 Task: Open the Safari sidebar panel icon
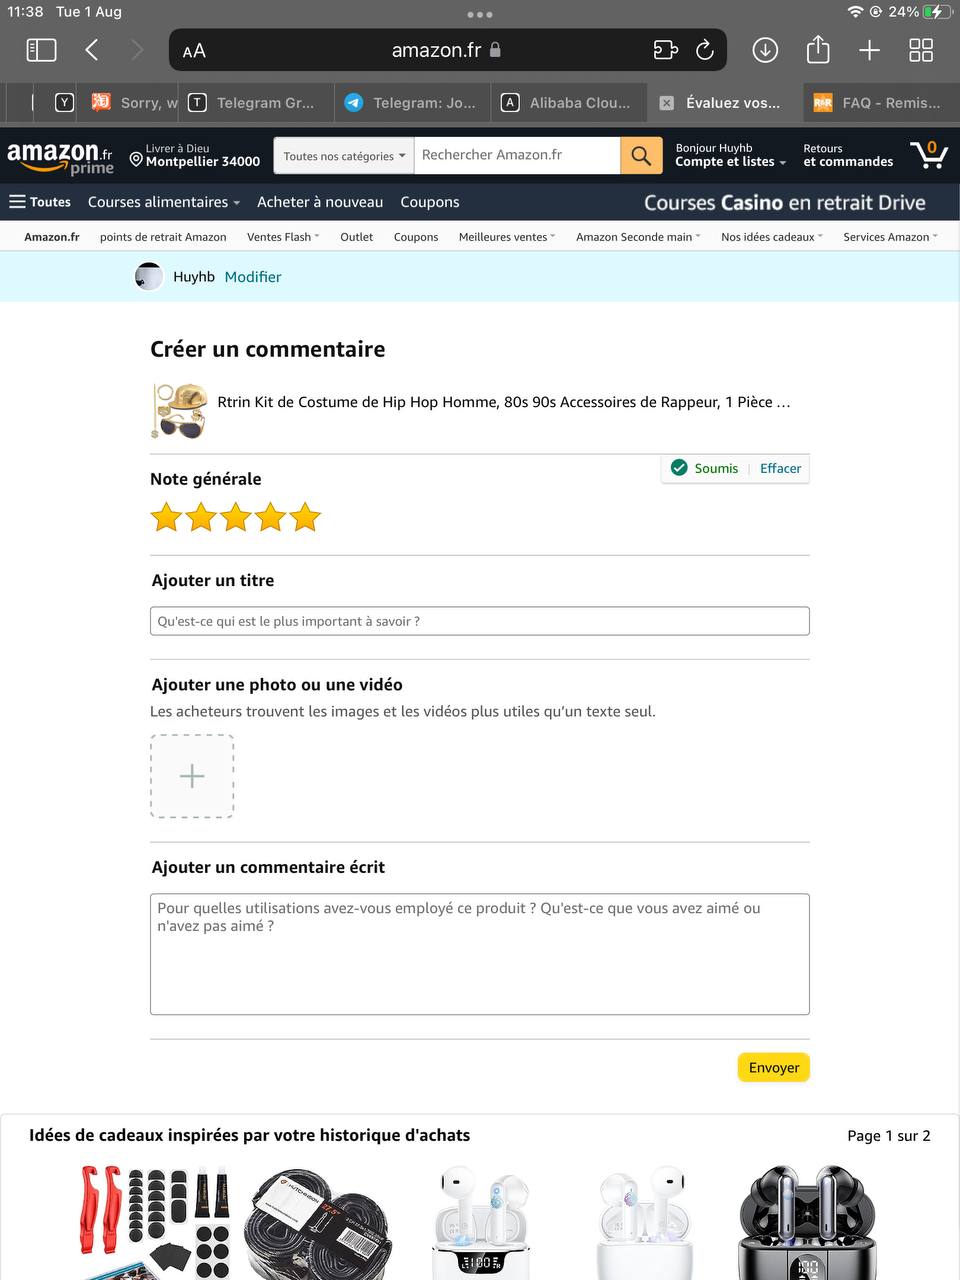(x=41, y=50)
